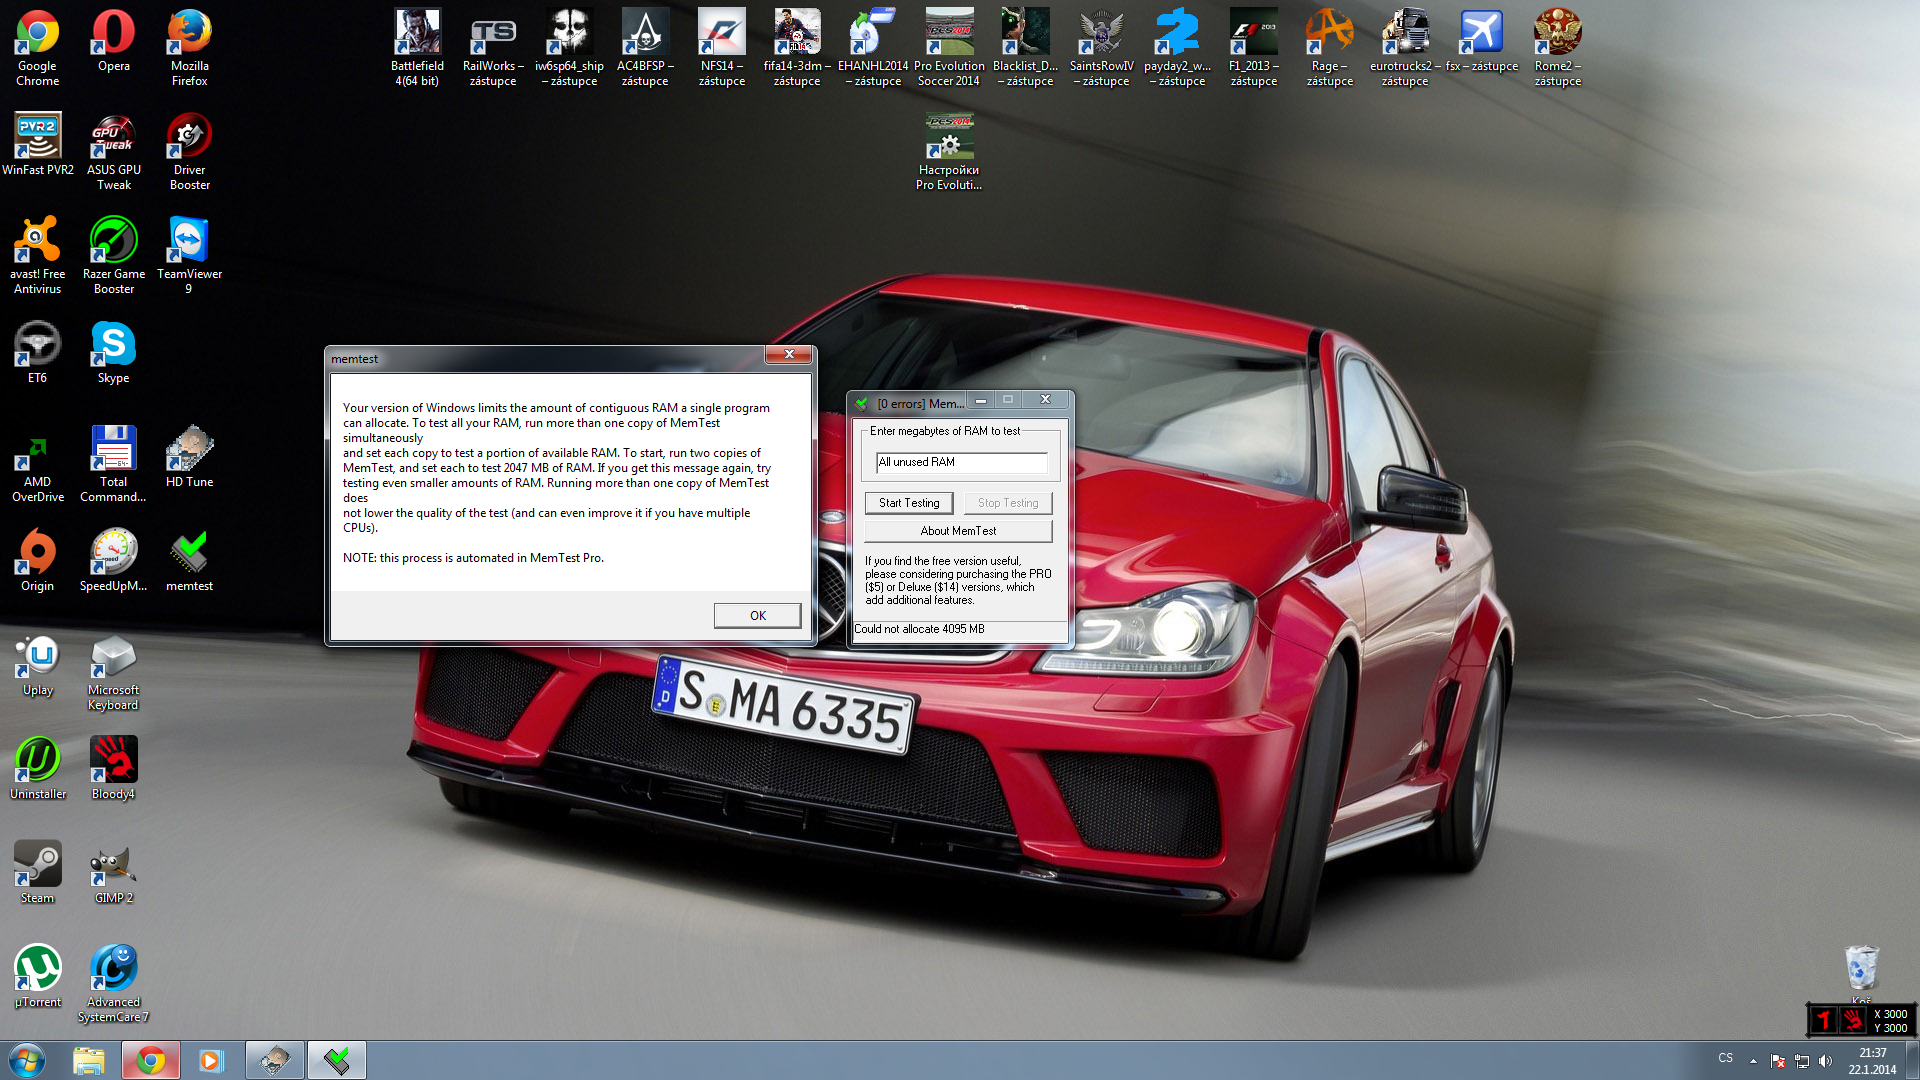Click the Windows Start button

click(27, 1060)
